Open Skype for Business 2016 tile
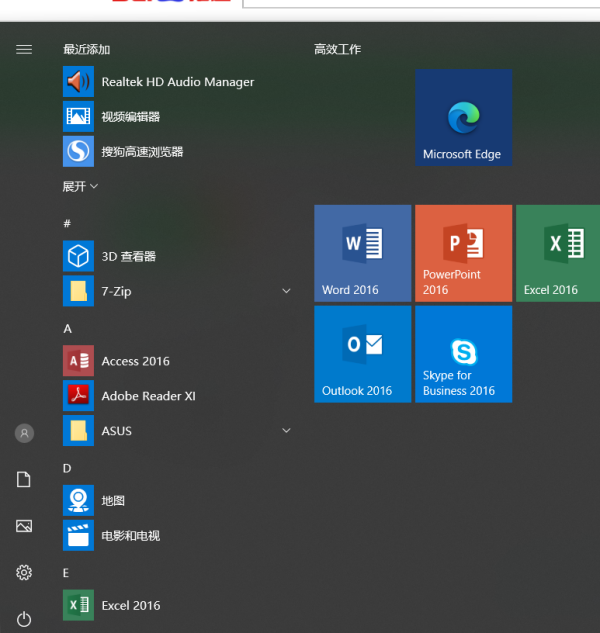Image resolution: width=600 pixels, height=633 pixels. pyautogui.click(x=463, y=354)
